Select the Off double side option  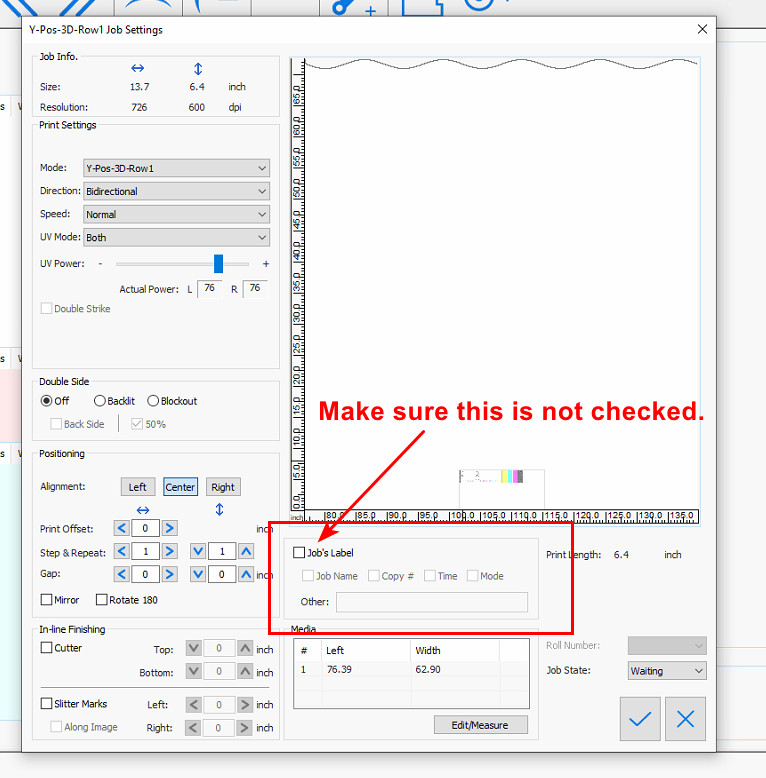(x=47, y=400)
